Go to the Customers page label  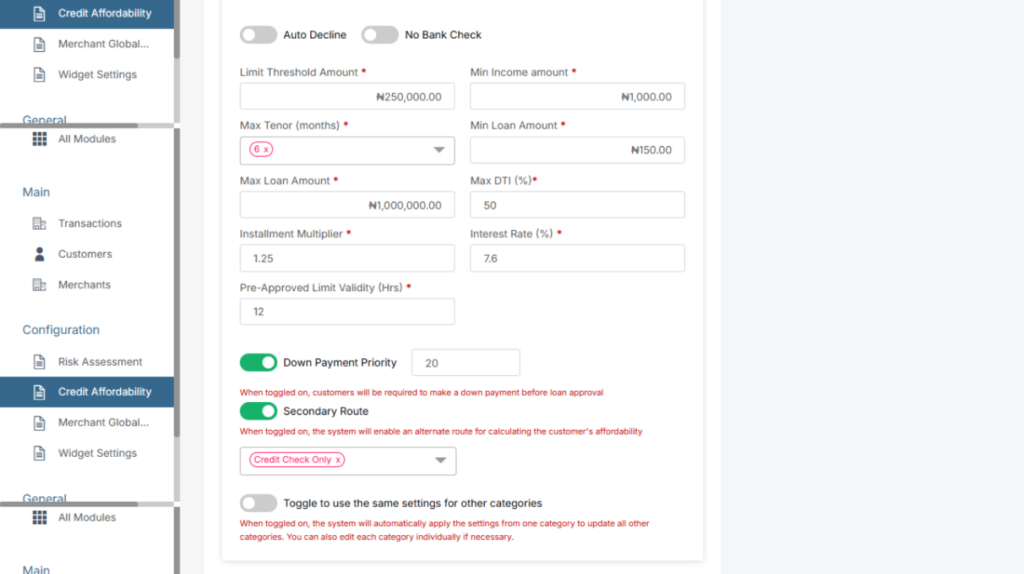pos(85,254)
